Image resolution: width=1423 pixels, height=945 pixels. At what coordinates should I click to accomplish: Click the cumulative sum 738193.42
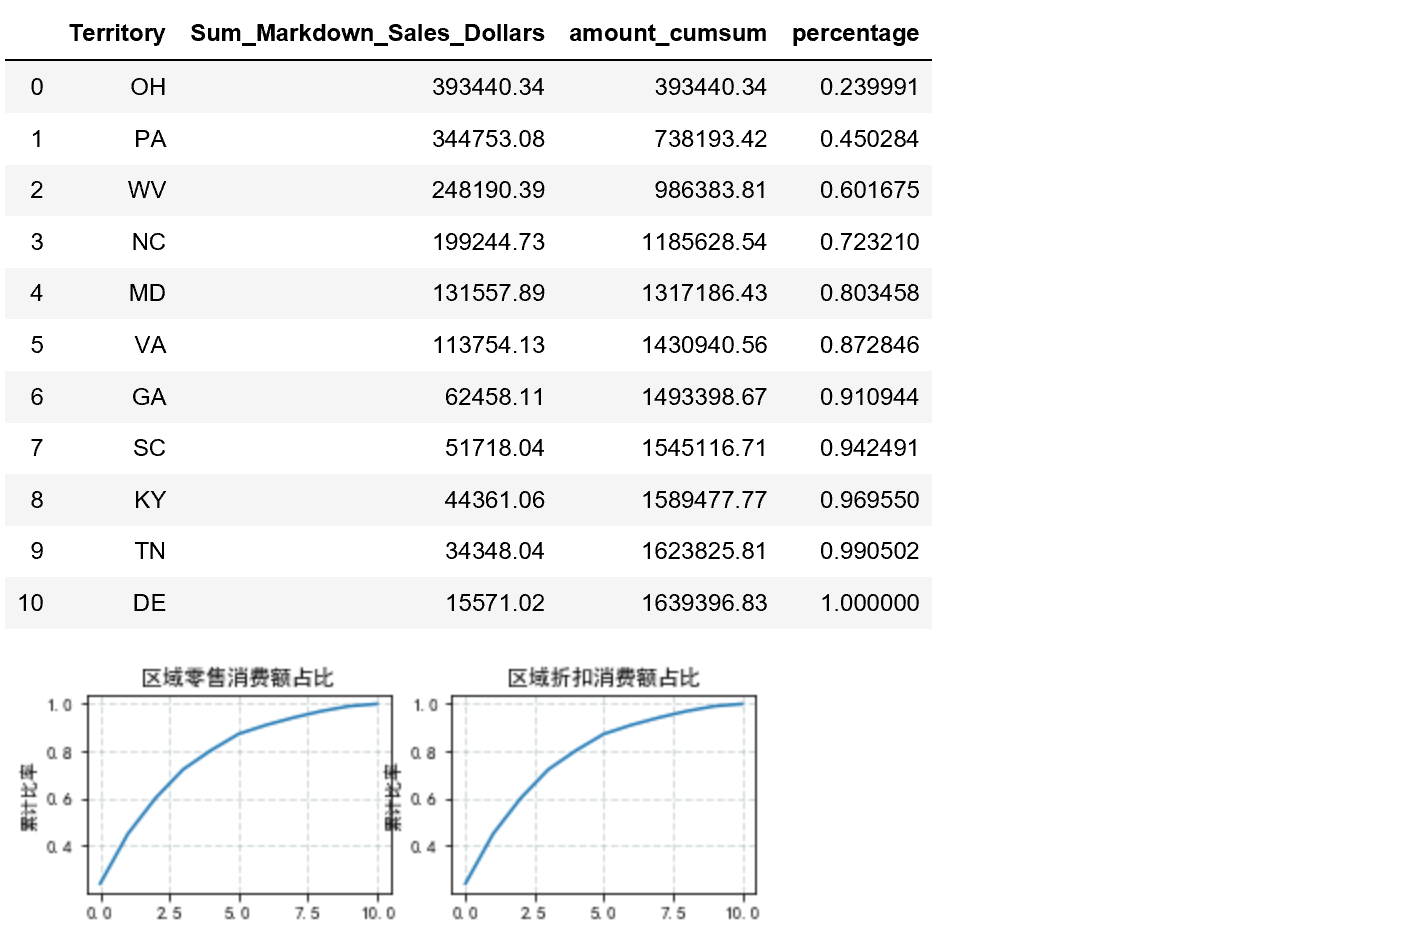point(710,139)
